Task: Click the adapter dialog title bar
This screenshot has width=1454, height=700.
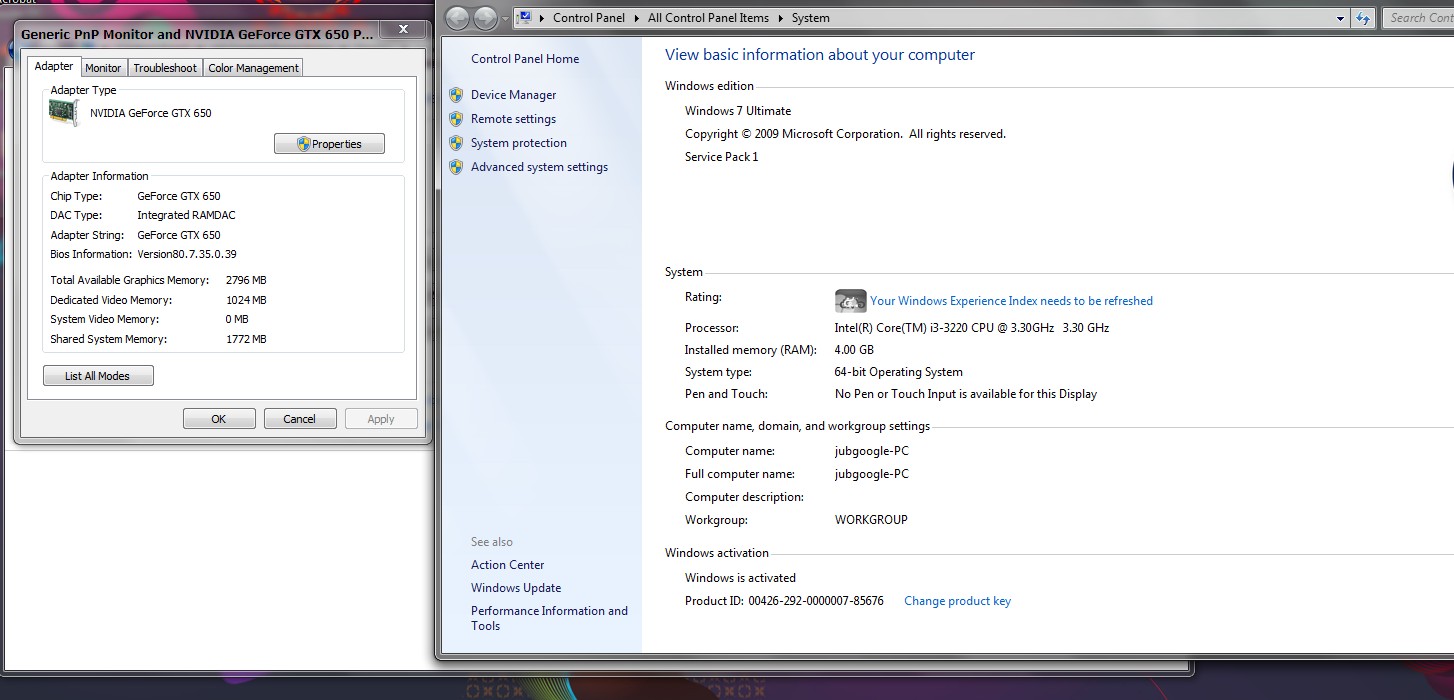Action: click(x=198, y=33)
